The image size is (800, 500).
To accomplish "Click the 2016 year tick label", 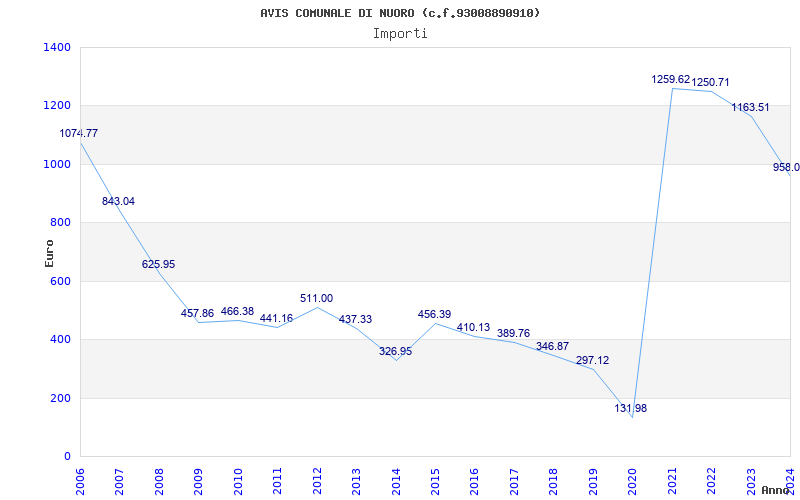I will pos(475,480).
